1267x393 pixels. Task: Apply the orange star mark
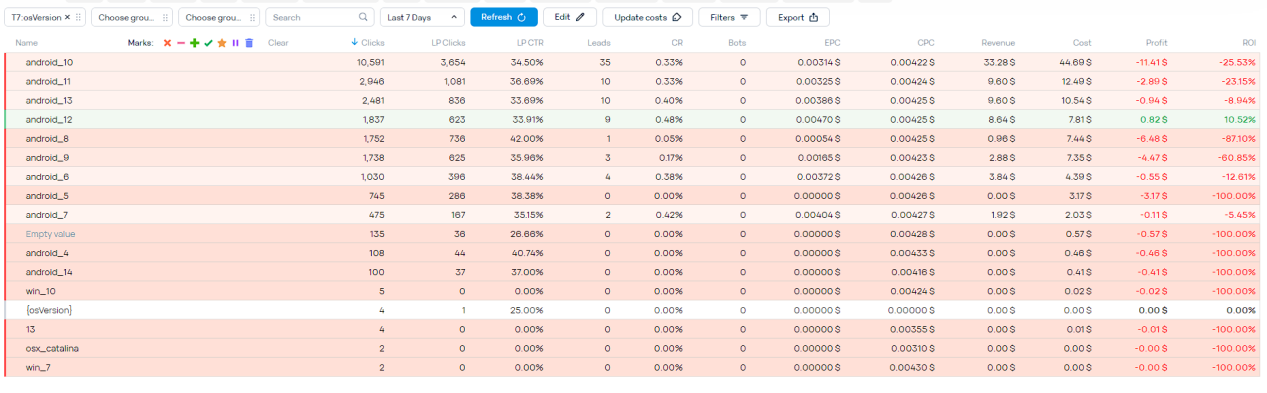tap(222, 43)
